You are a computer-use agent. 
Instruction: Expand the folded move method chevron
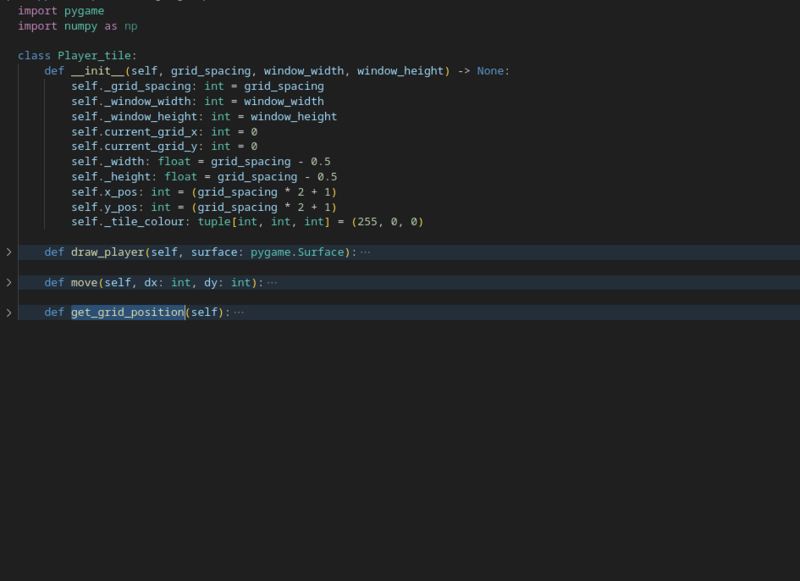click(9, 282)
